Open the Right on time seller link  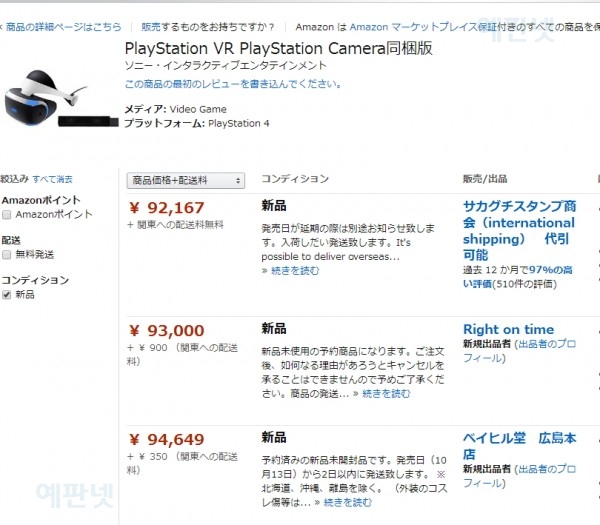(508, 329)
